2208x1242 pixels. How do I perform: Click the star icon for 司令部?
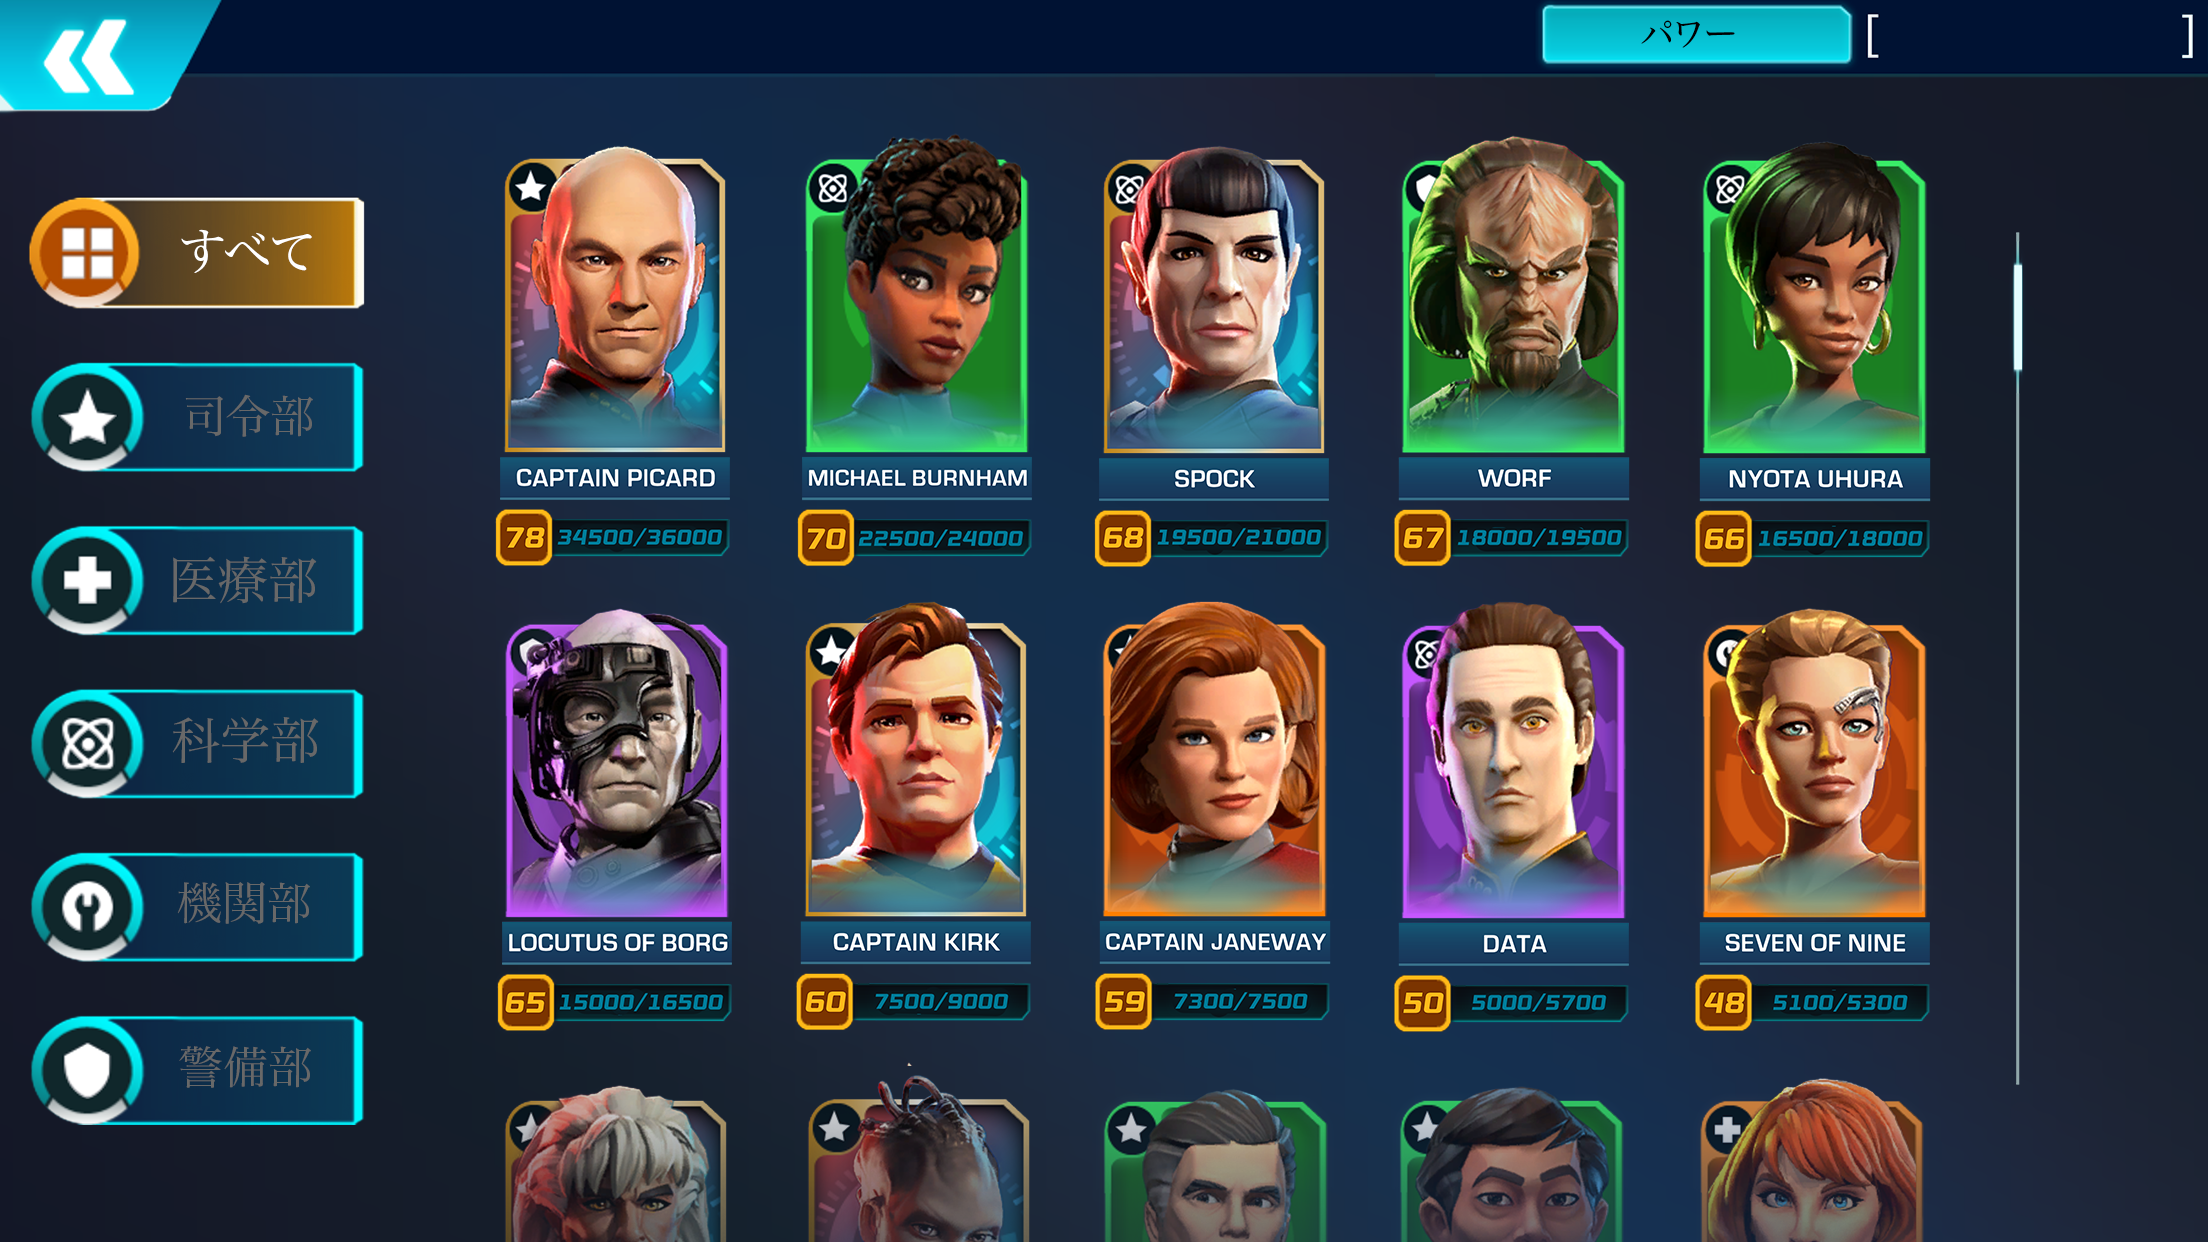click(x=88, y=417)
